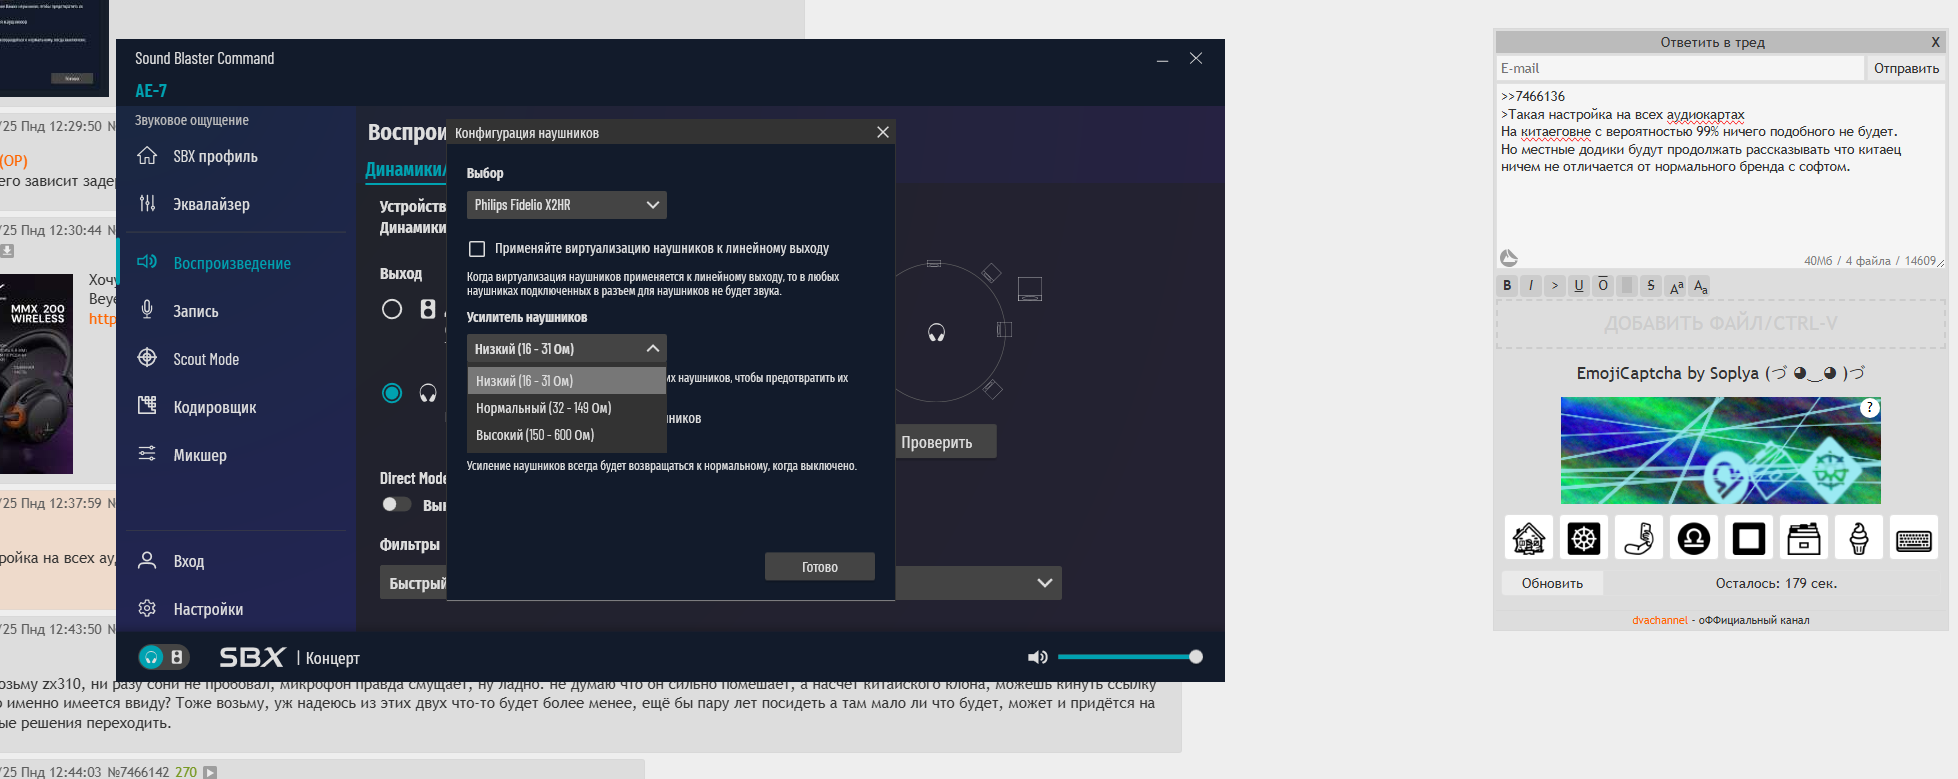
Task: Apply overline formatting in reply form
Action: (1603, 285)
